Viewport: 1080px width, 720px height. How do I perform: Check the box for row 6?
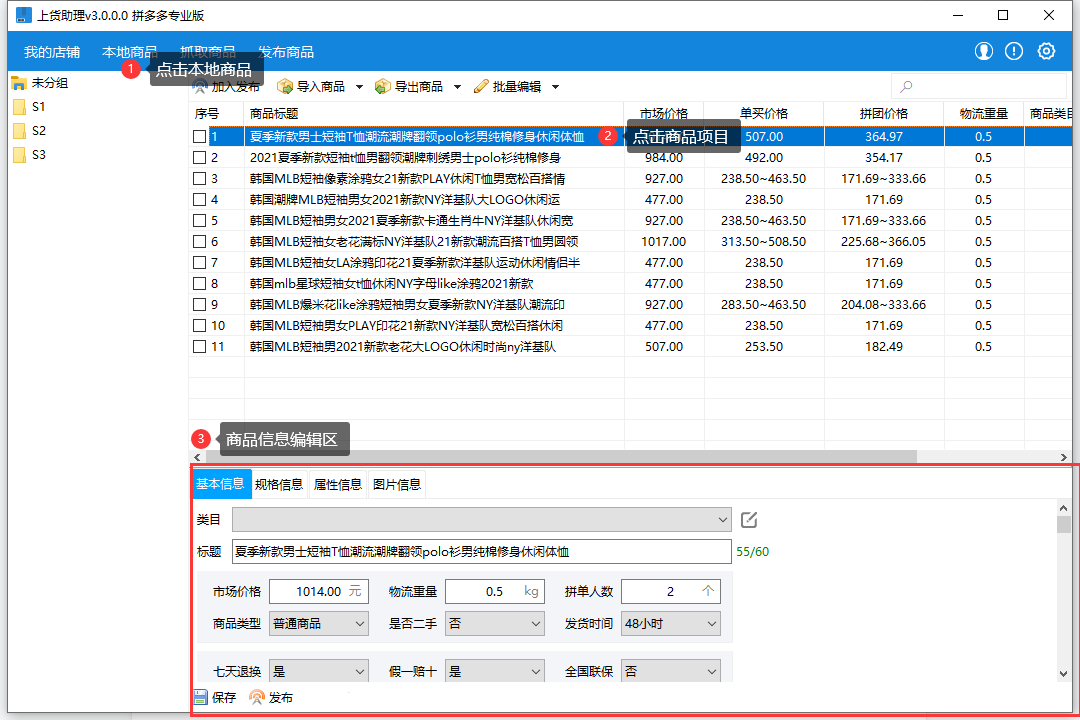(200, 242)
